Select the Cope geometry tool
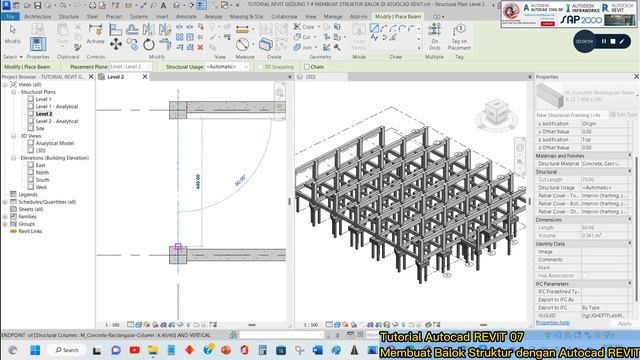640x360 pixels. click(x=304, y=27)
